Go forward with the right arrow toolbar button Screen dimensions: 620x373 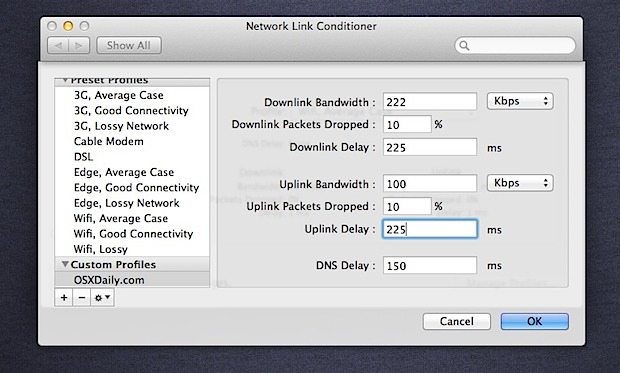79,45
